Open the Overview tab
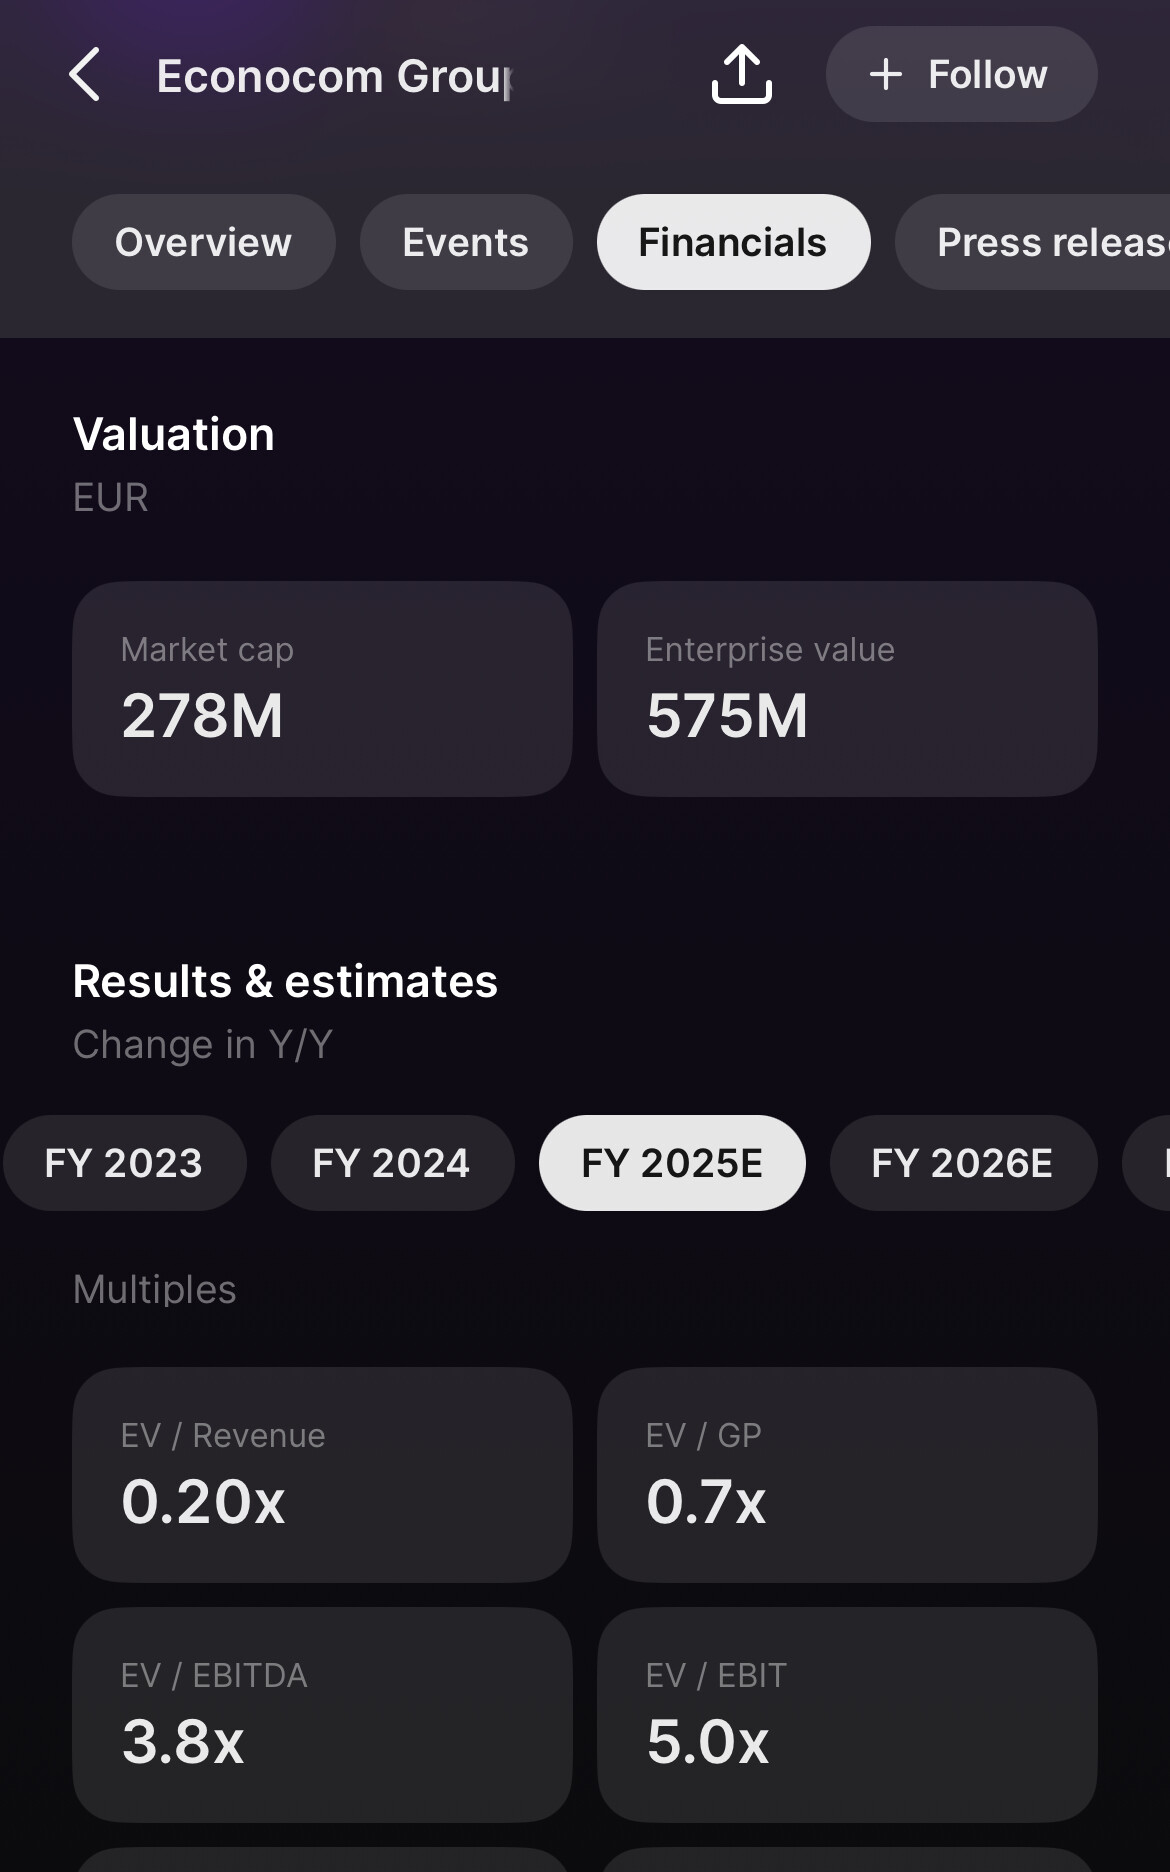1170x1872 pixels. (204, 242)
